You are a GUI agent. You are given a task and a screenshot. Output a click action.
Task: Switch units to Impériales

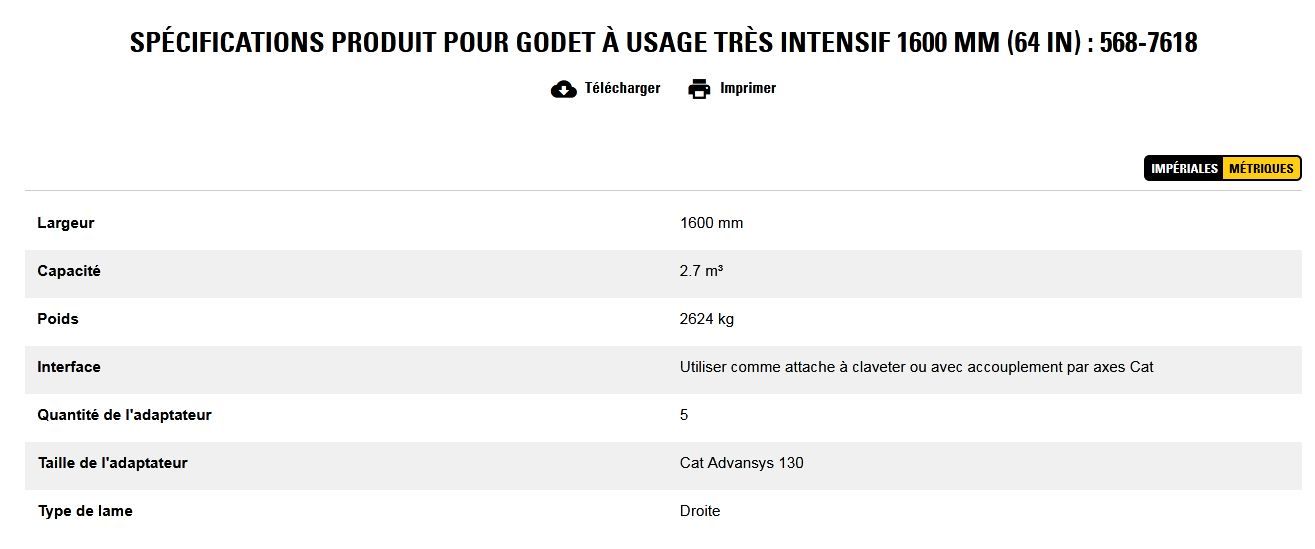[x=1184, y=169]
